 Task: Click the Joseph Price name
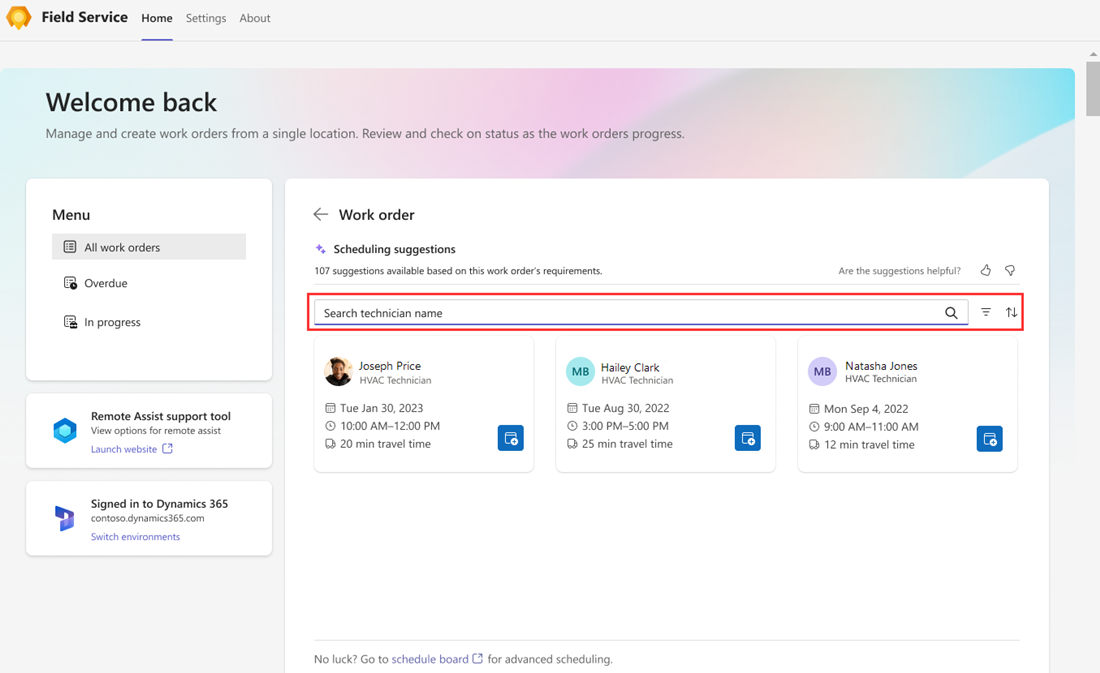click(389, 366)
